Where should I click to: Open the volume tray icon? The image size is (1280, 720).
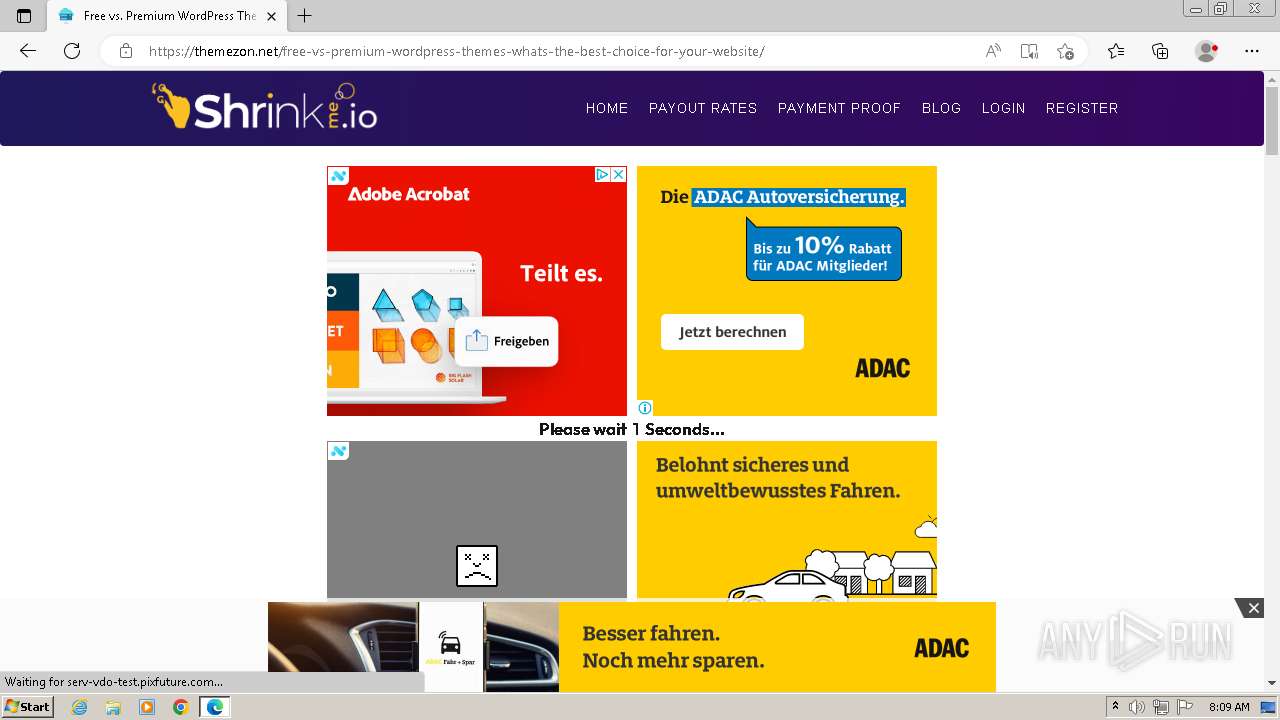[x=1138, y=707]
